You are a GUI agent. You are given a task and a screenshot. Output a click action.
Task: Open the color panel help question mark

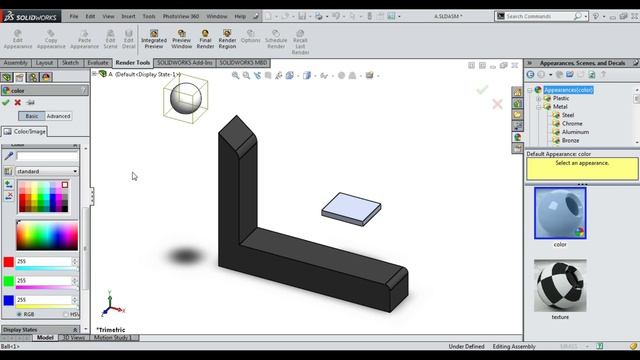[x=84, y=90]
